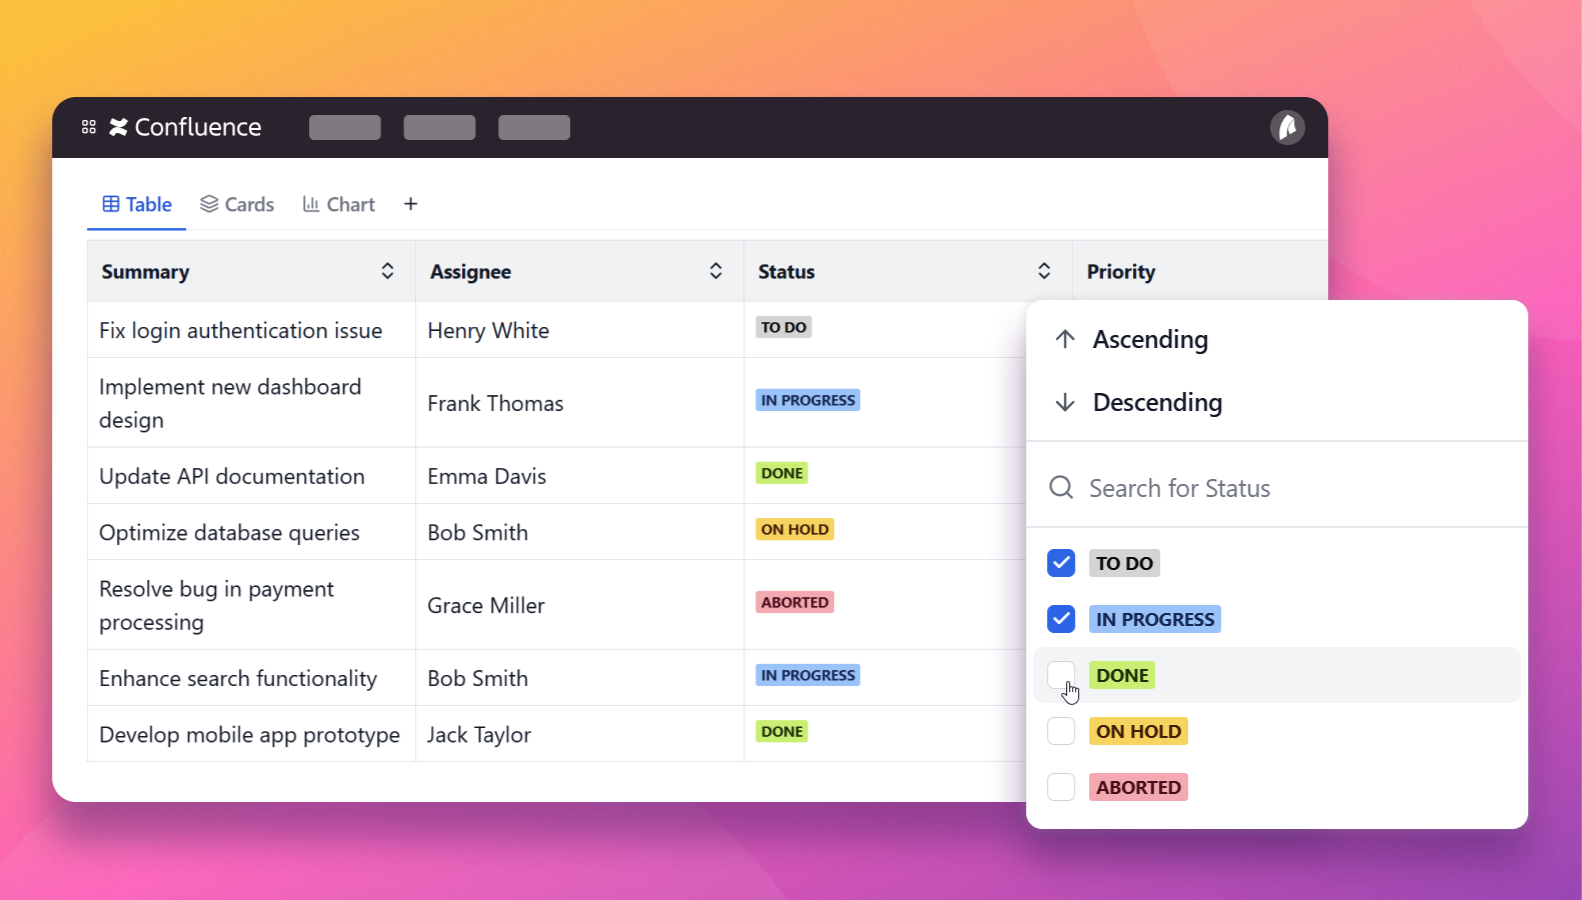Open Summary column sort menu

pyautogui.click(x=387, y=271)
